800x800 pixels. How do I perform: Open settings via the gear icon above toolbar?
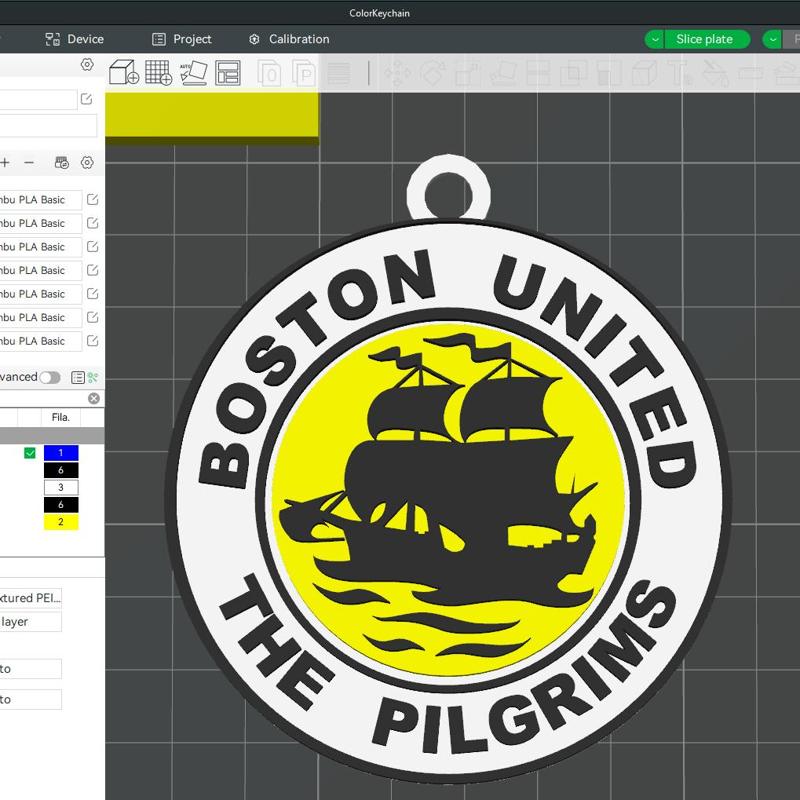(x=87, y=63)
